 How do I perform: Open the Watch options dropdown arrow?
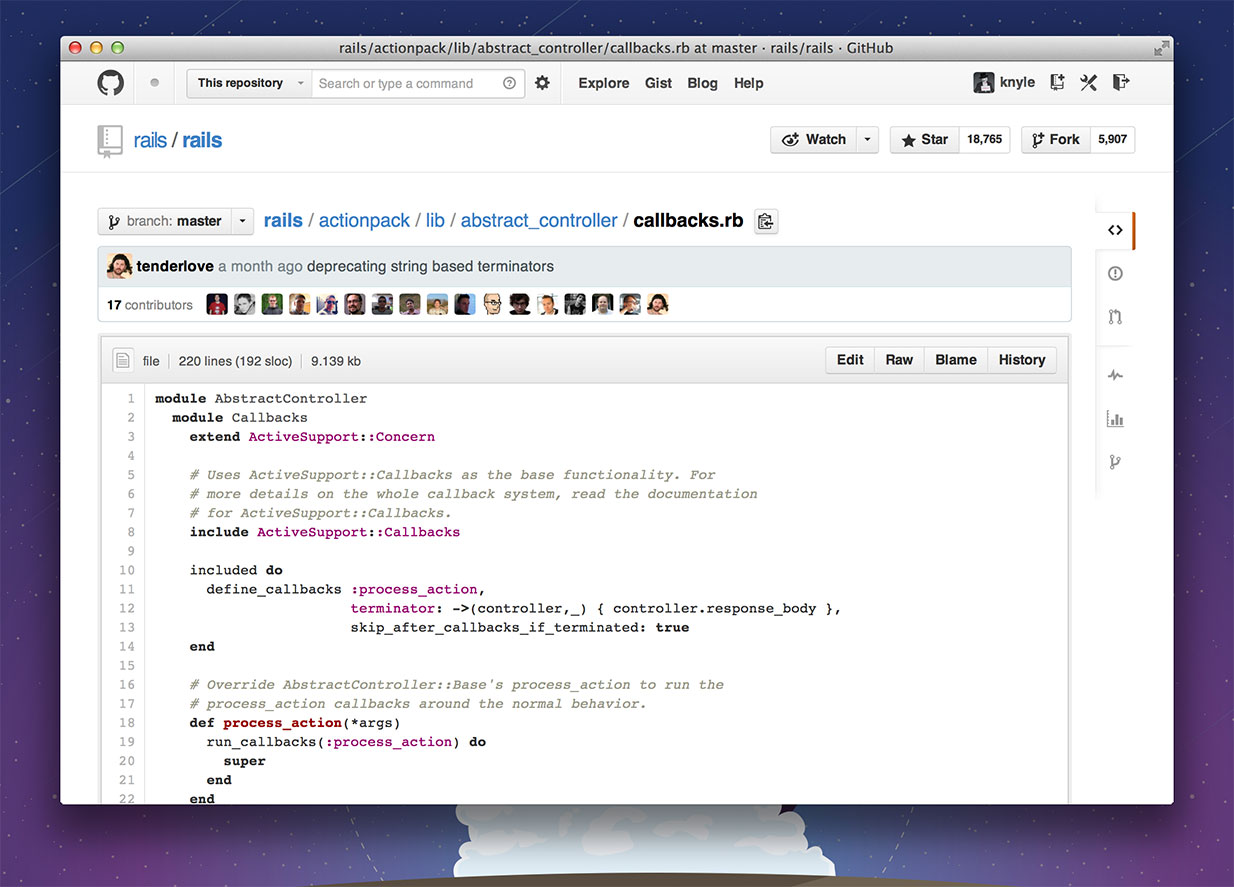click(867, 140)
